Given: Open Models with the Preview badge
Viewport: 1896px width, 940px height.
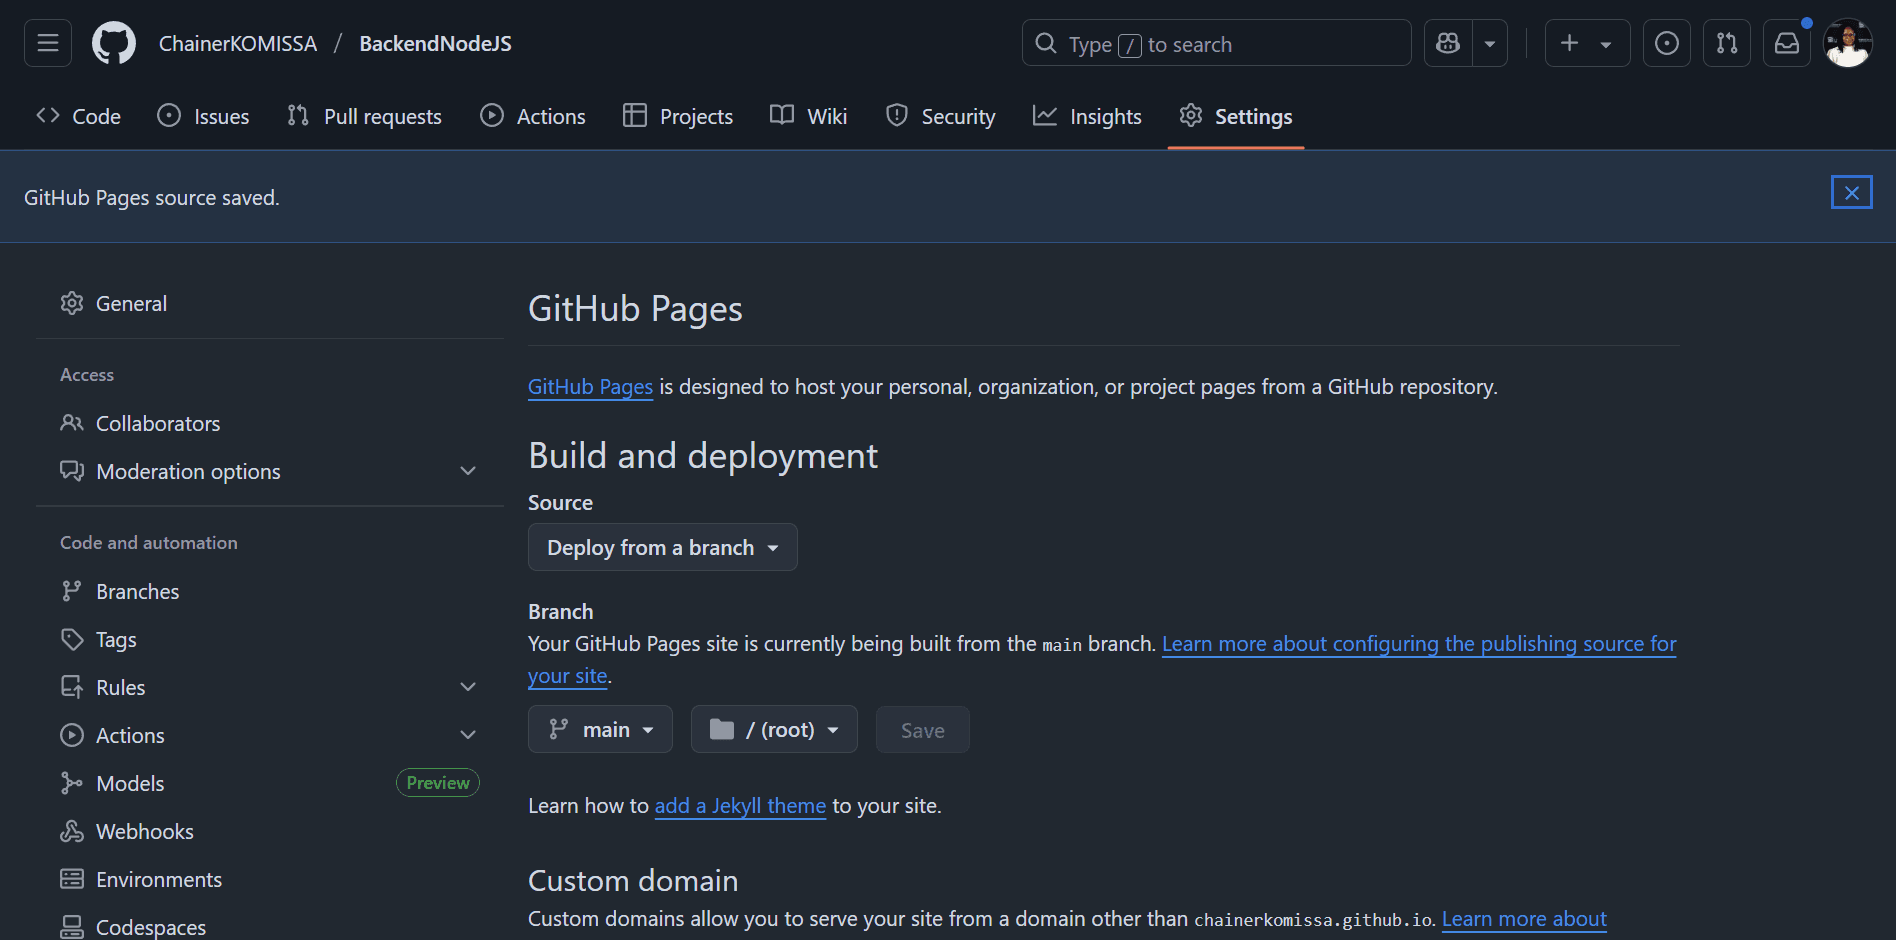Looking at the screenshot, I should coord(130,783).
